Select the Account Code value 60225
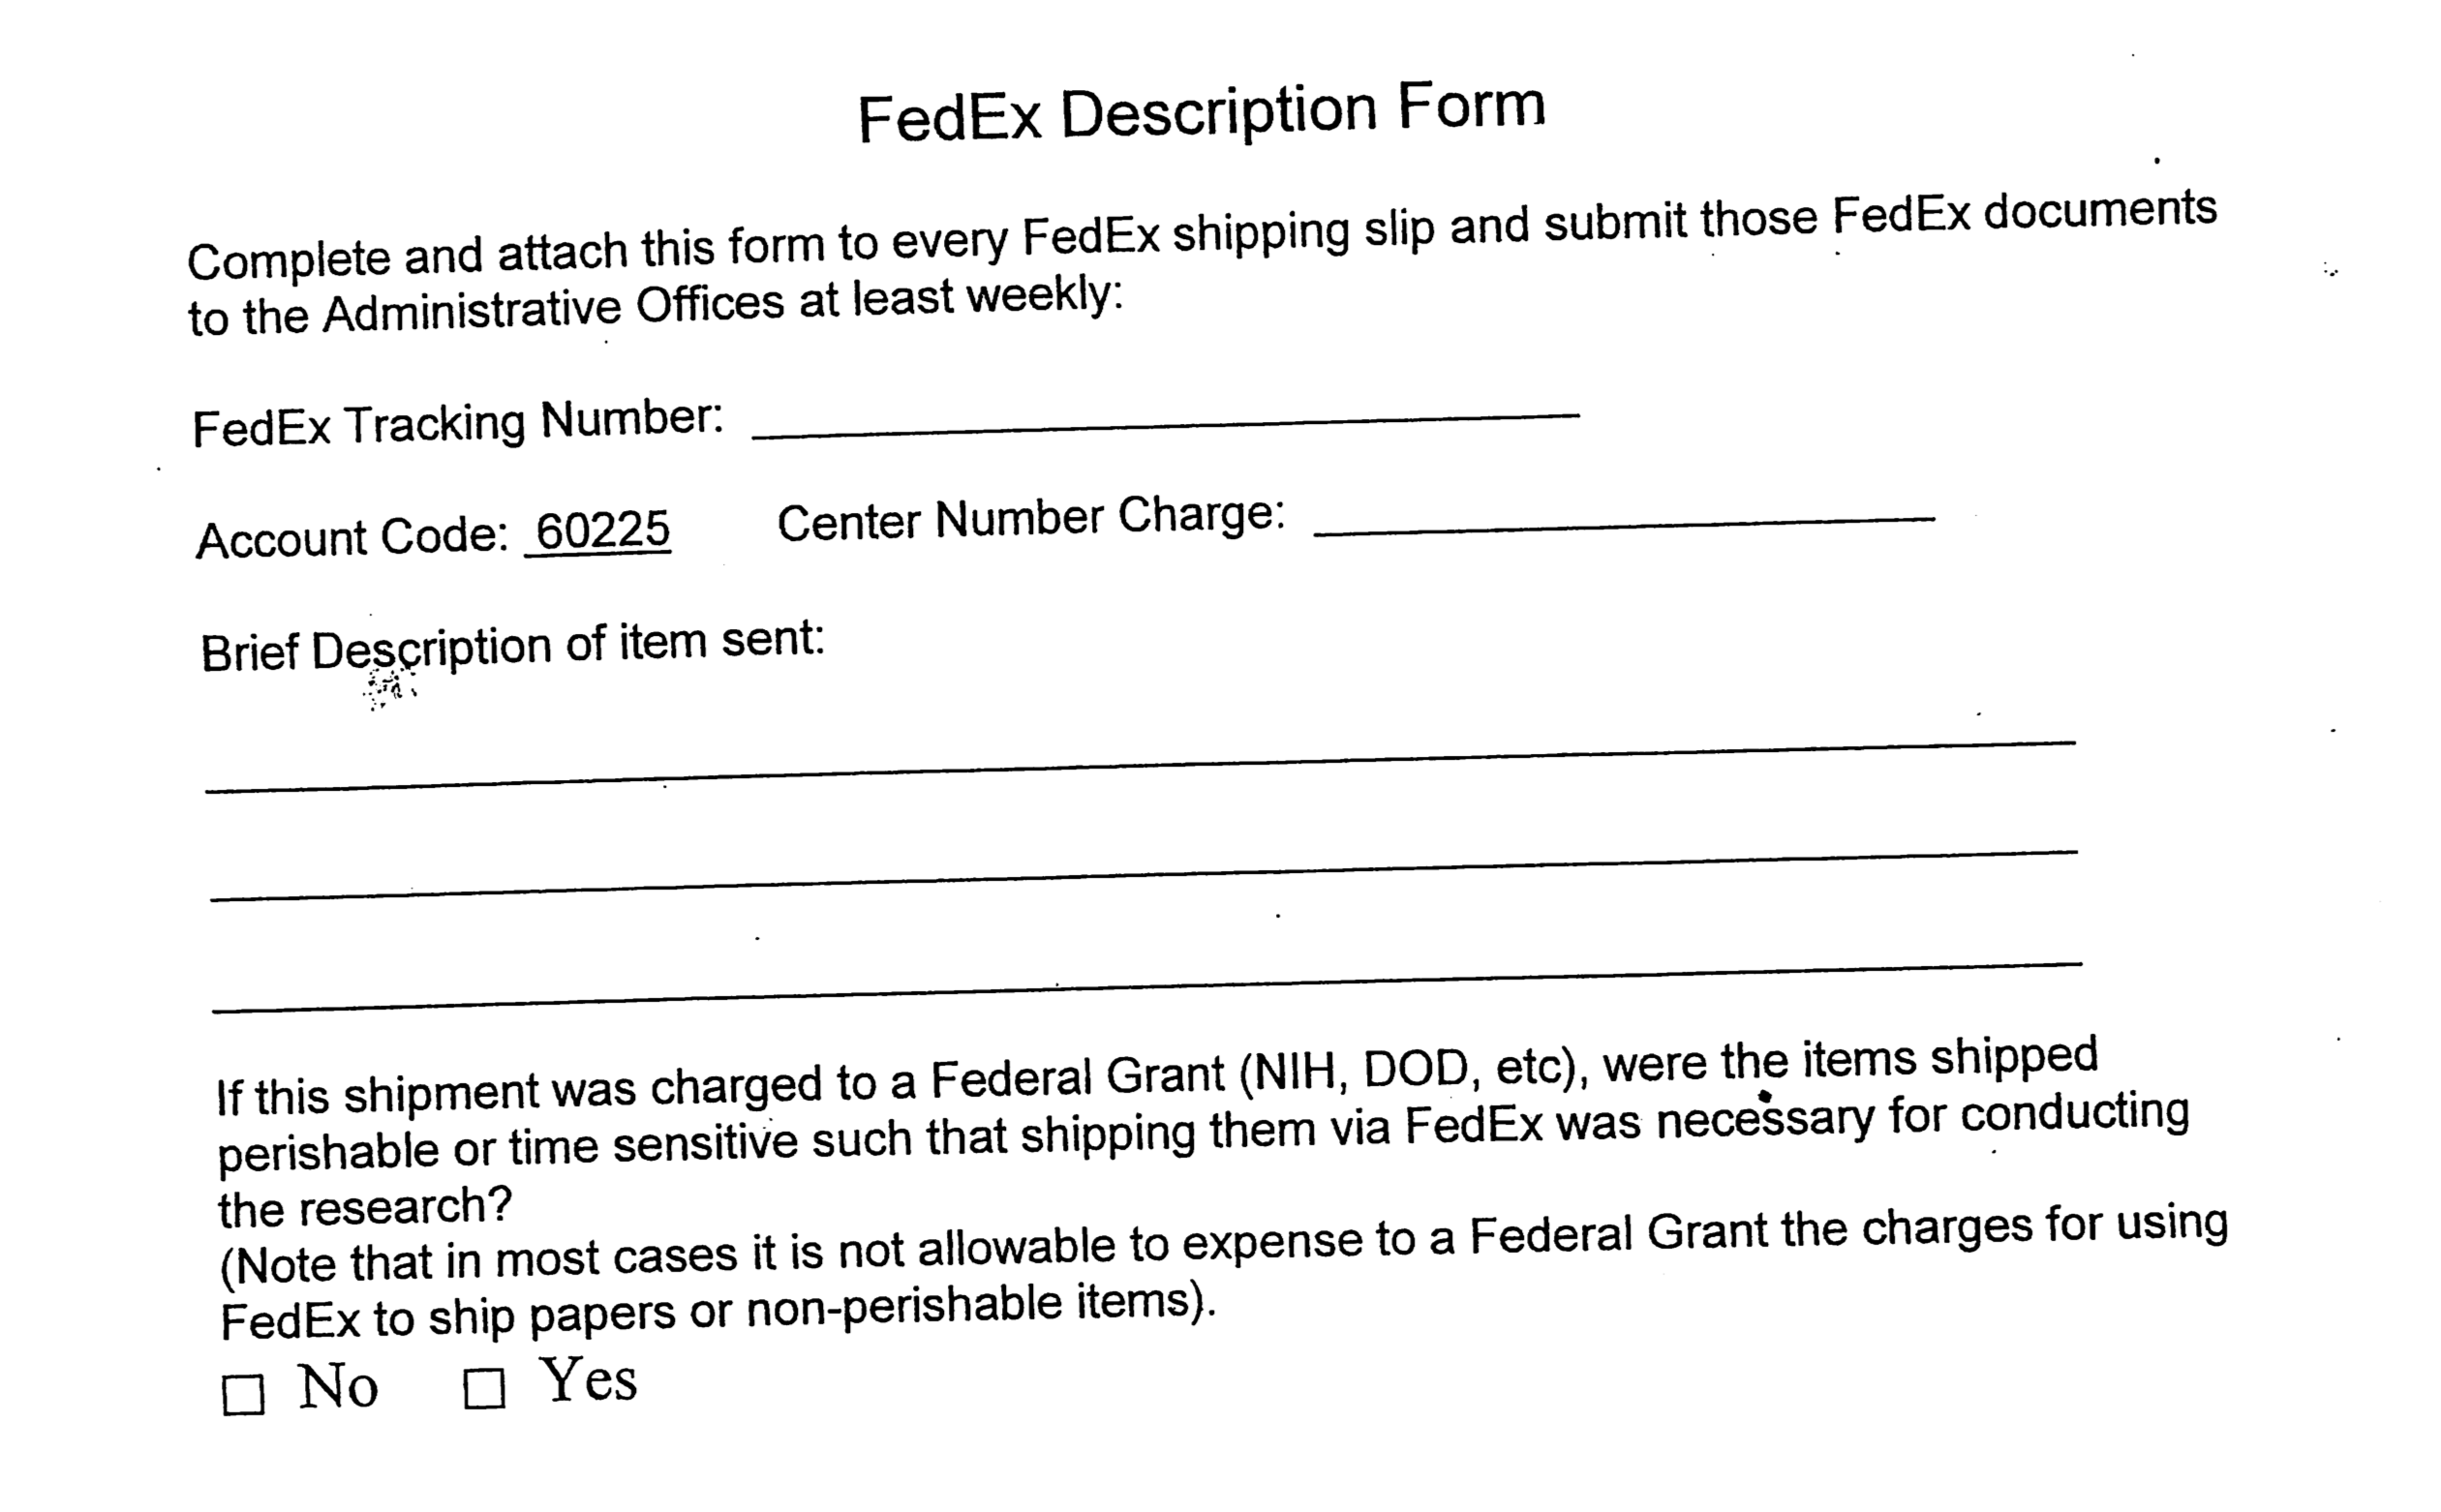The height and width of the screenshot is (1512, 2441). [x=602, y=530]
